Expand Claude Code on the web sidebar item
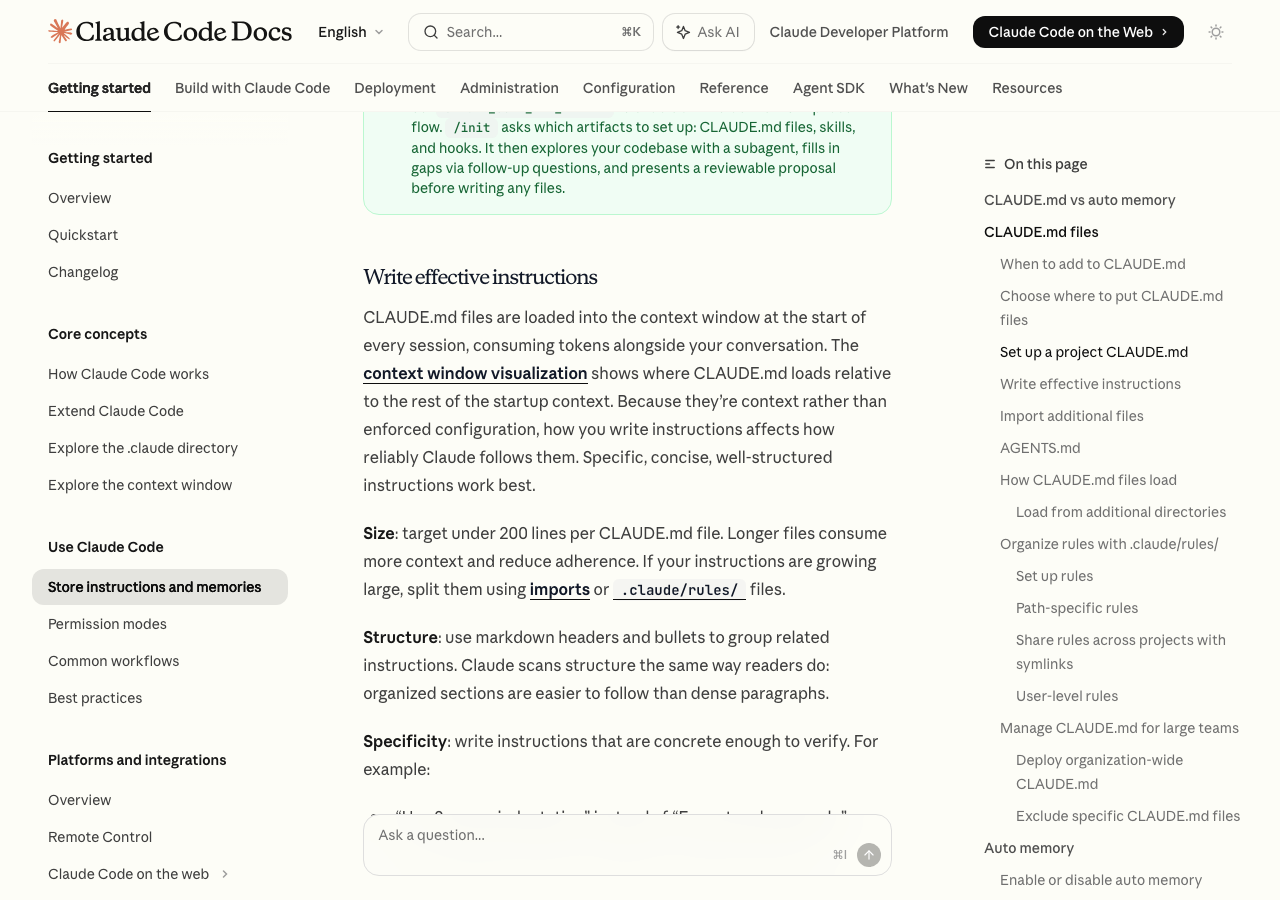 pyautogui.click(x=225, y=874)
